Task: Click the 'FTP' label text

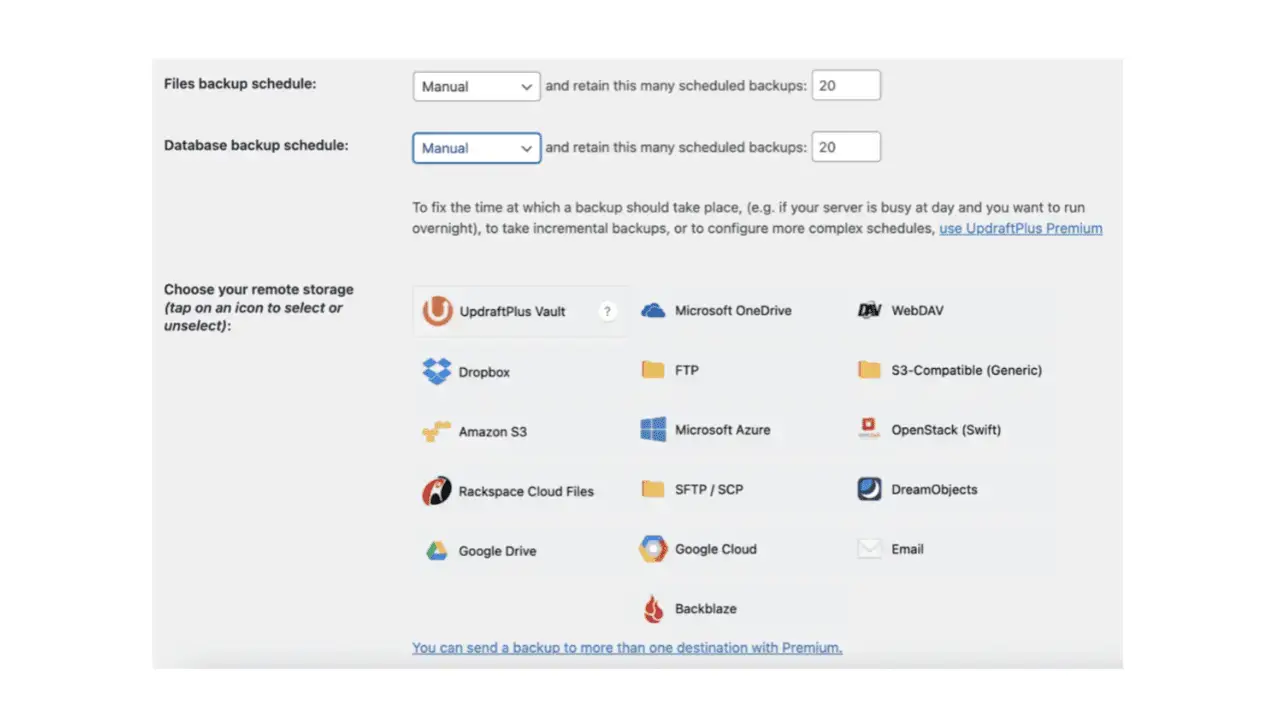Action: pyautogui.click(x=687, y=370)
